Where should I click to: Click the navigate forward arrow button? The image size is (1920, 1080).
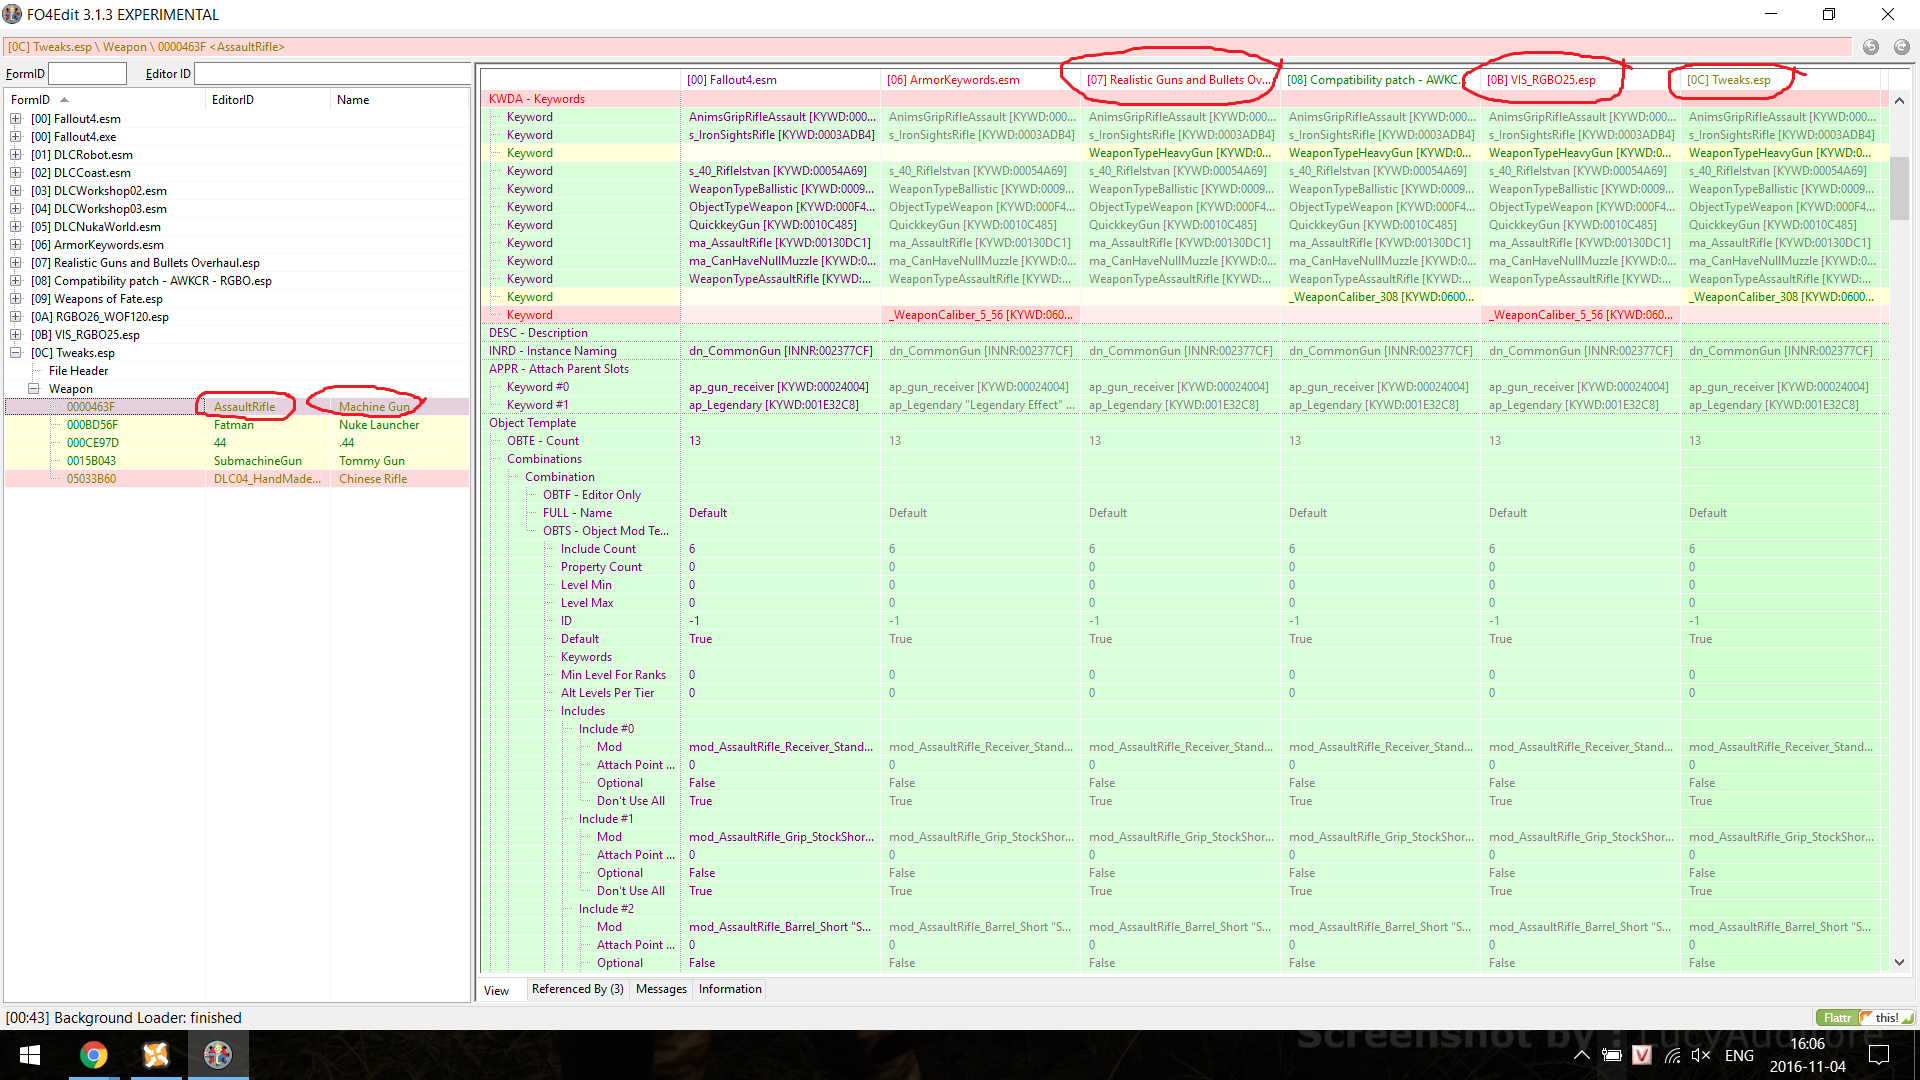(1901, 47)
